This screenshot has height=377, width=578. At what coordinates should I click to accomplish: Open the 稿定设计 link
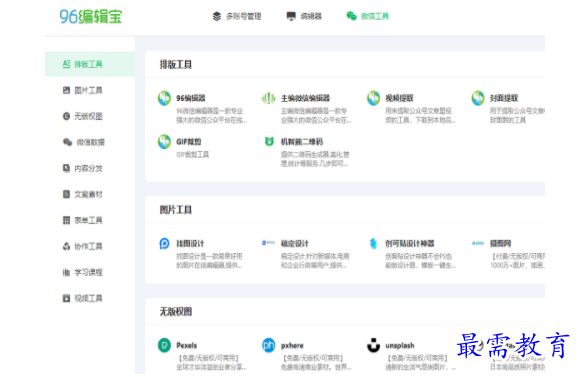click(295, 244)
